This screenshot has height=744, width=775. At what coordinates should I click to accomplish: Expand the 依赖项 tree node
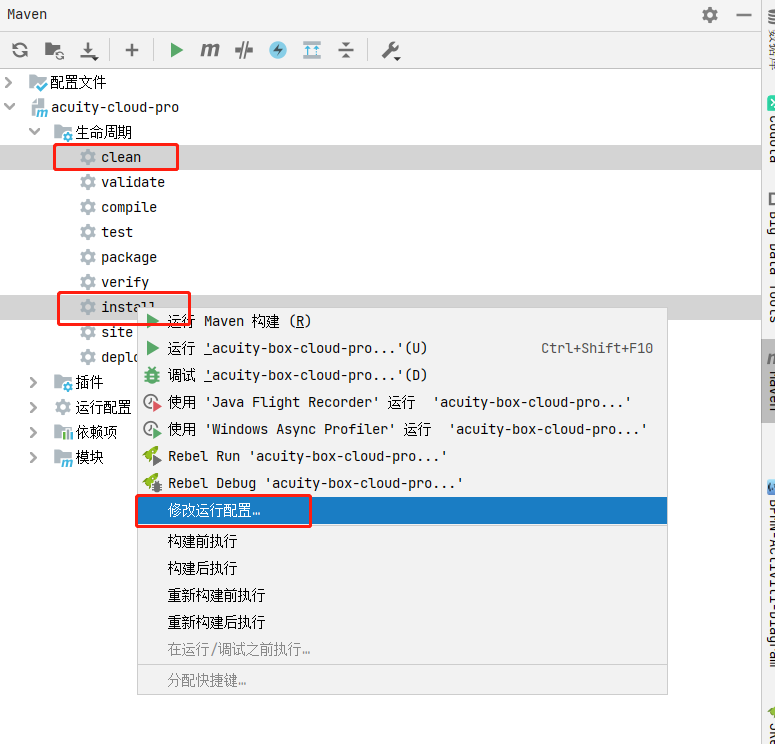tap(35, 432)
